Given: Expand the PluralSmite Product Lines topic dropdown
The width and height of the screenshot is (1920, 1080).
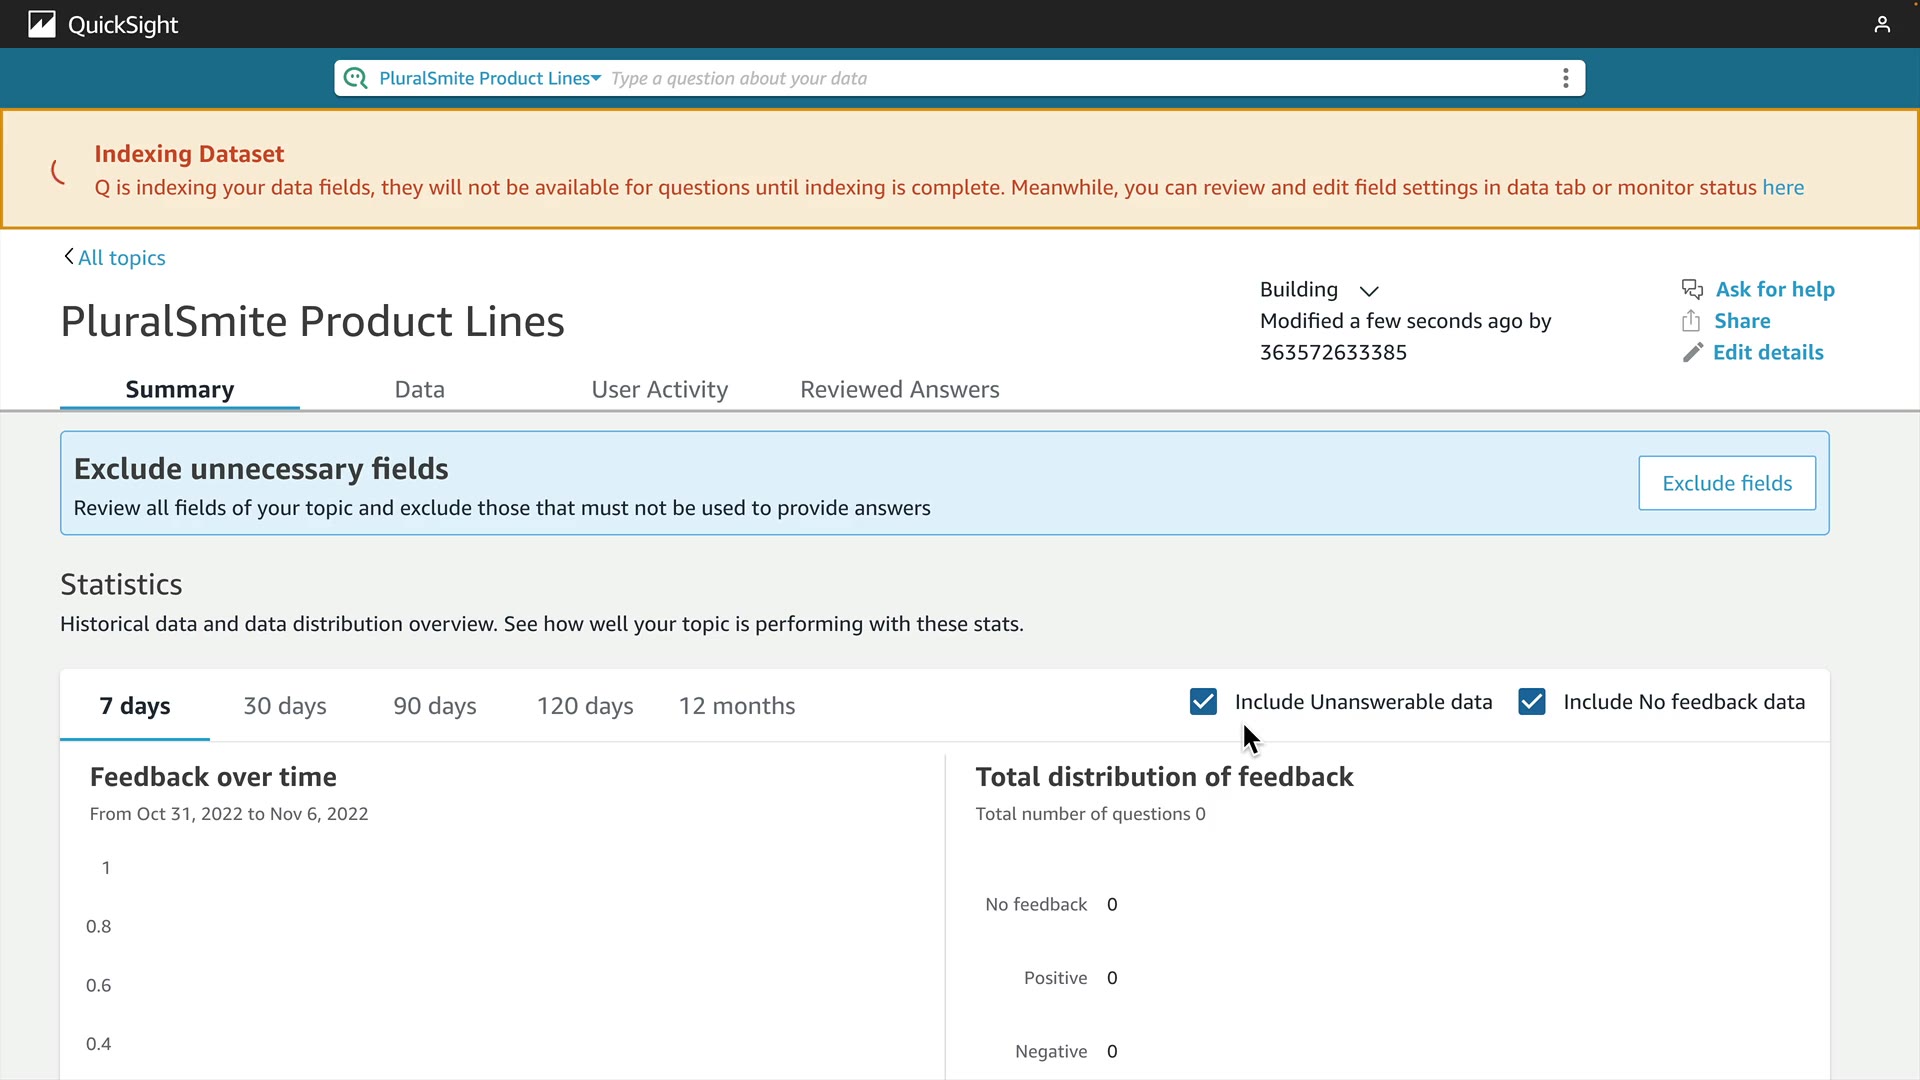Looking at the screenshot, I should [x=490, y=78].
